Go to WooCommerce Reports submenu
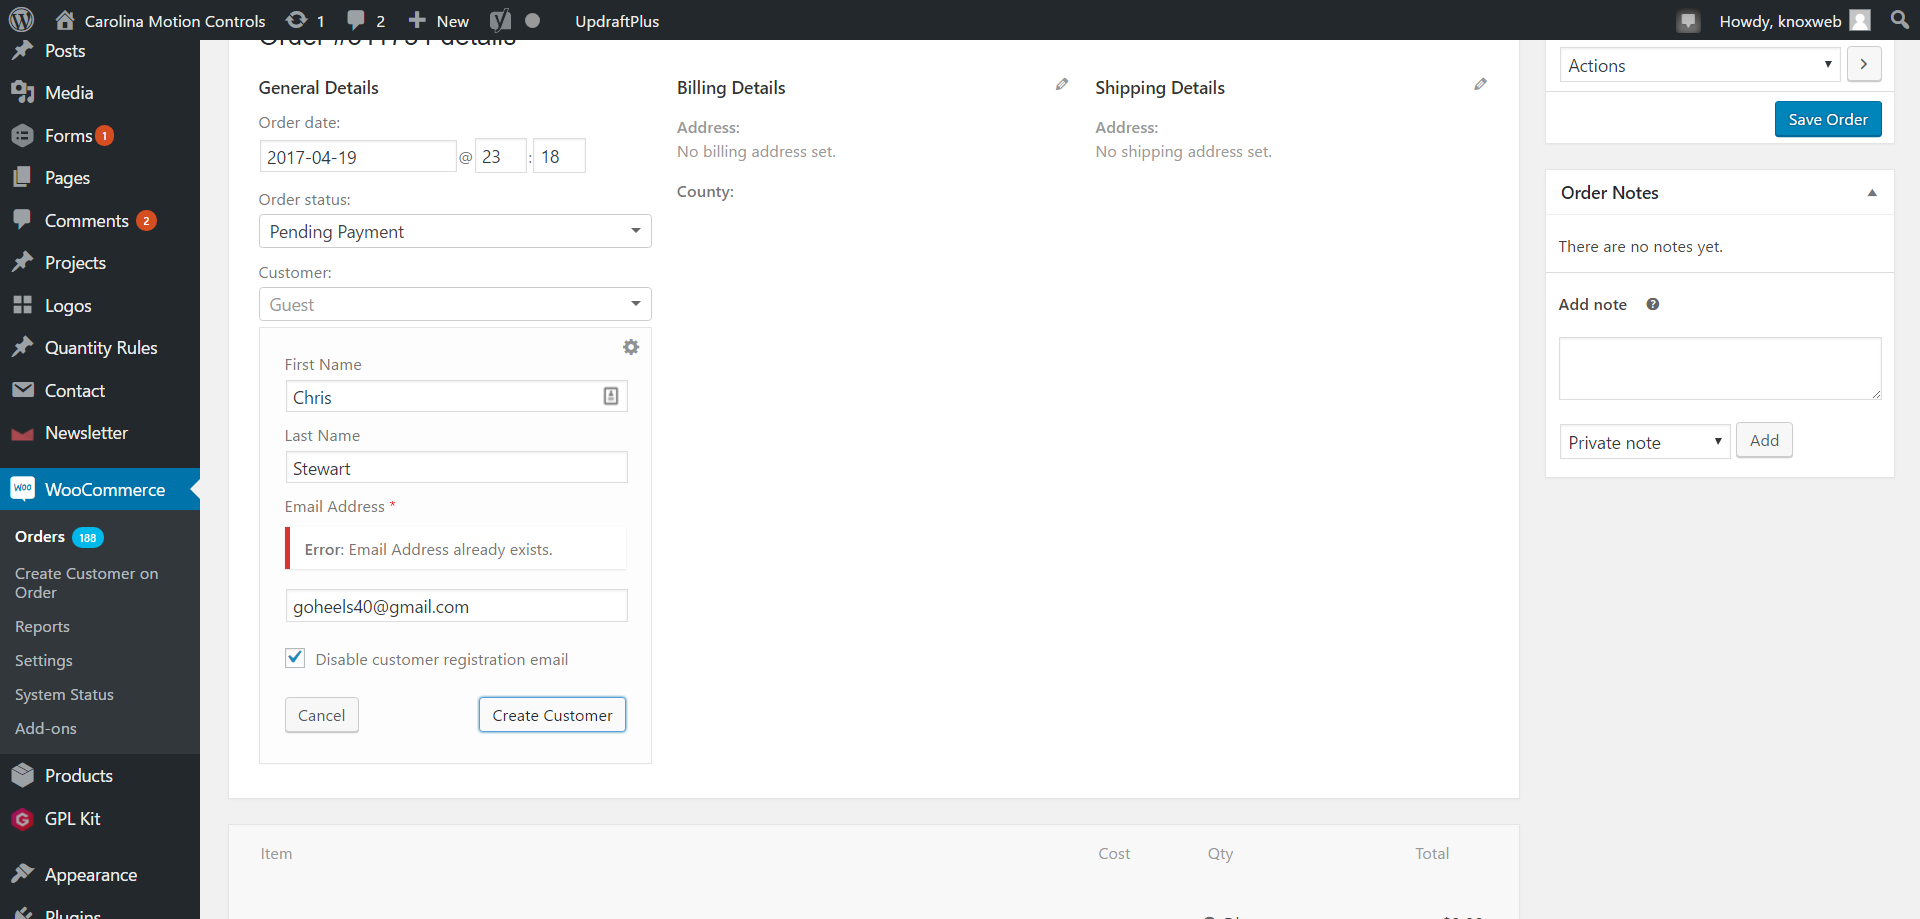Screen dimensions: 1920x919 pos(42,627)
